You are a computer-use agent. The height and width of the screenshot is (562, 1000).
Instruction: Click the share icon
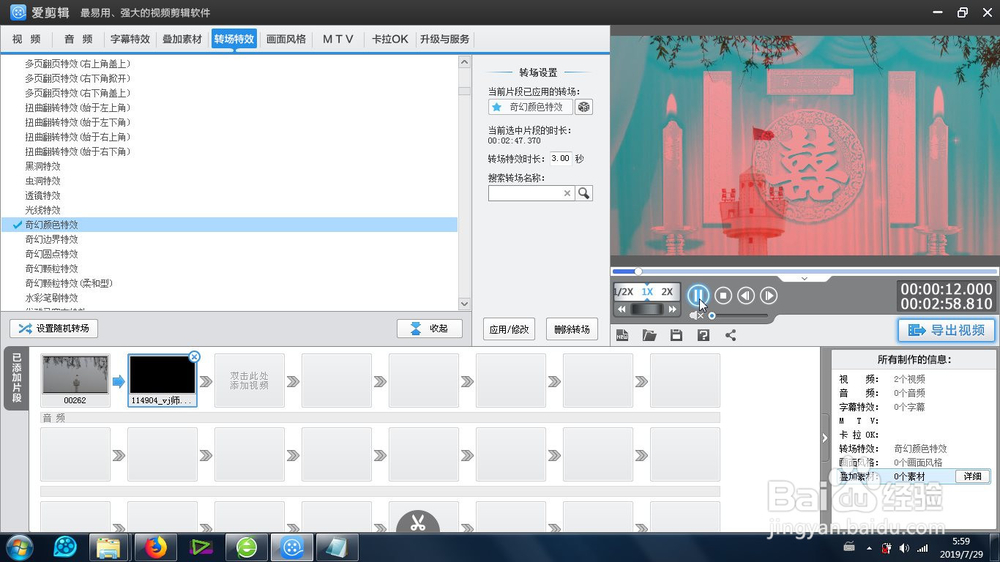(730, 335)
